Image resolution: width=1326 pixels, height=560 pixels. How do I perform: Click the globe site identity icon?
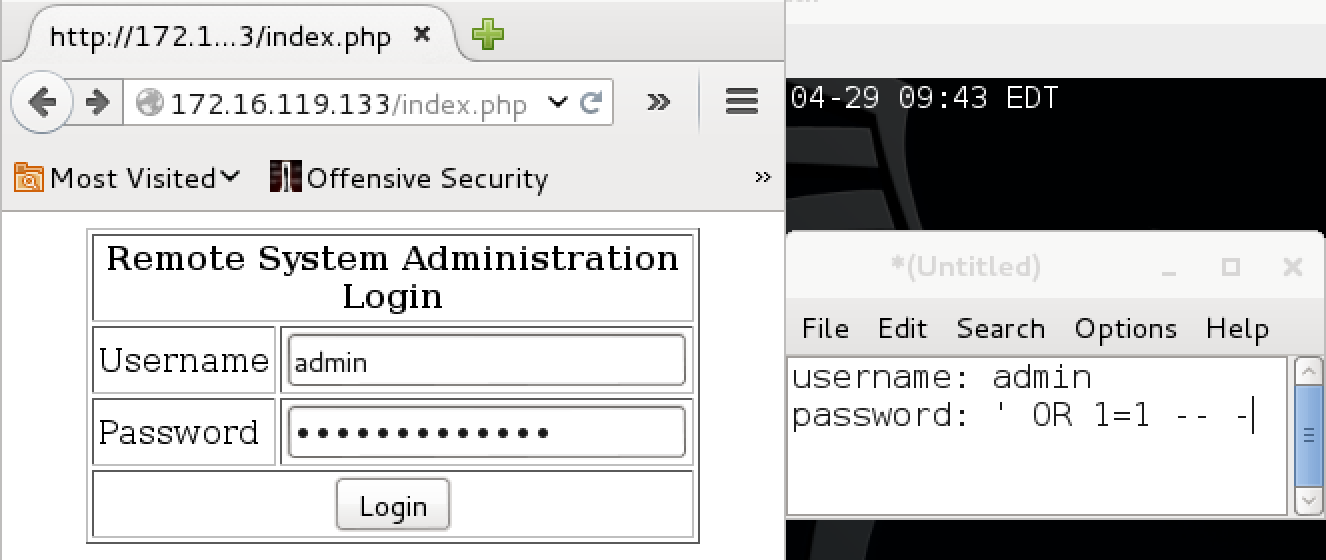point(150,103)
